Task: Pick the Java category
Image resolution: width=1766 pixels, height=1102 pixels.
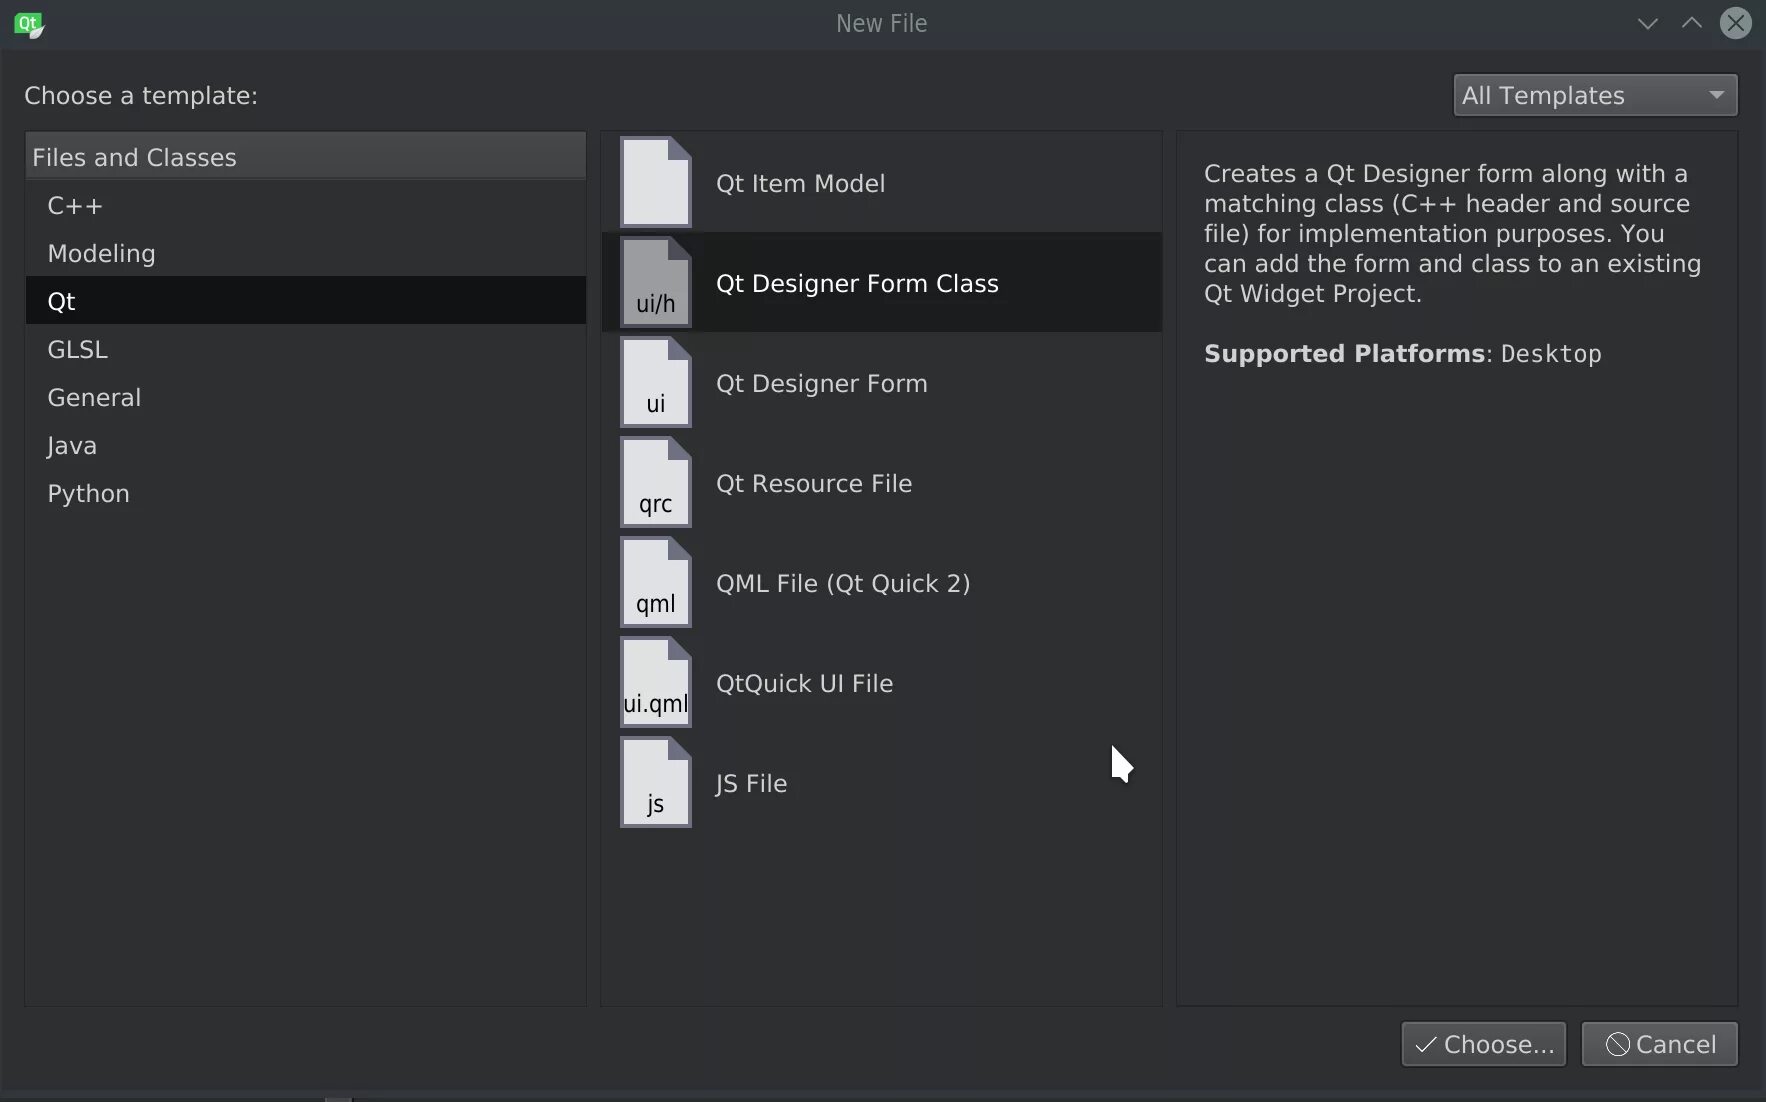Action: 72,446
